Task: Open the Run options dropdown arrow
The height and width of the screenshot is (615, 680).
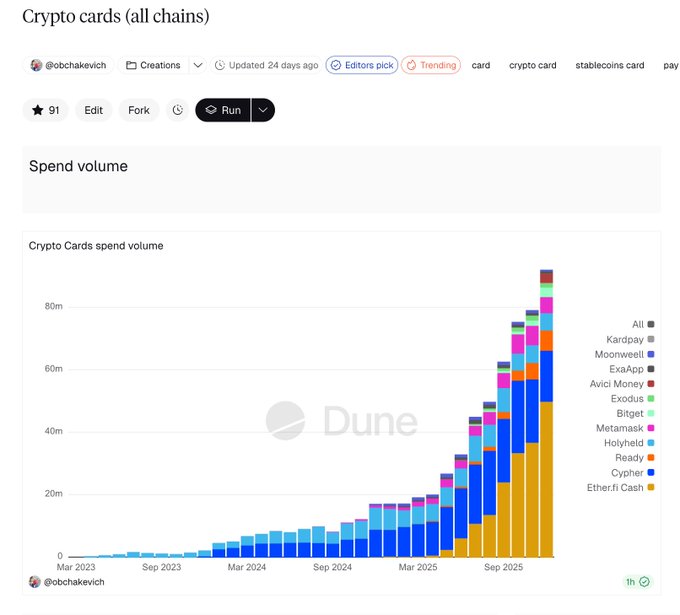Action: coord(263,110)
